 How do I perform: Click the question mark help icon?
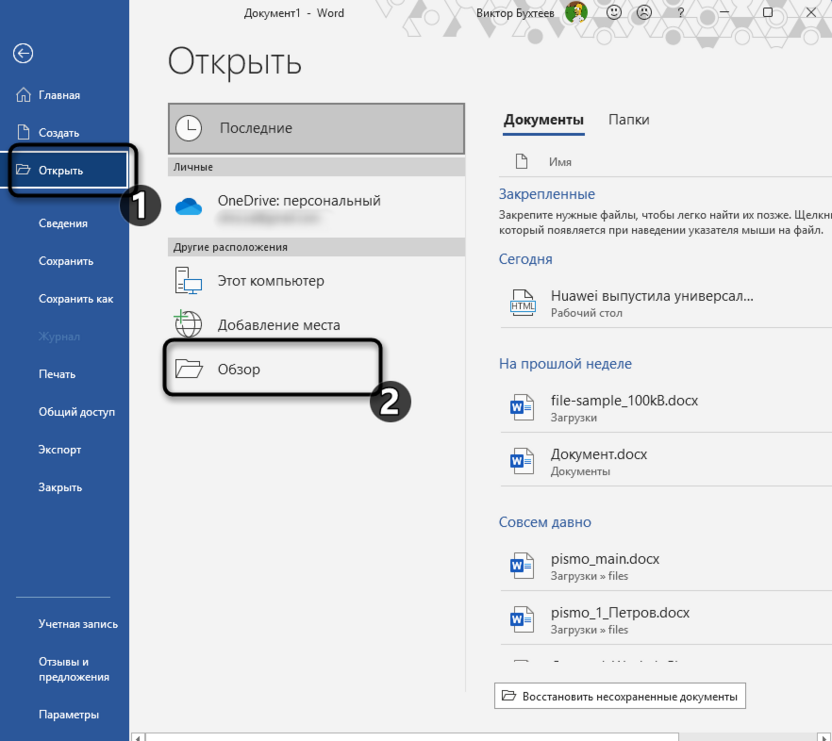pyautogui.click(x=681, y=12)
